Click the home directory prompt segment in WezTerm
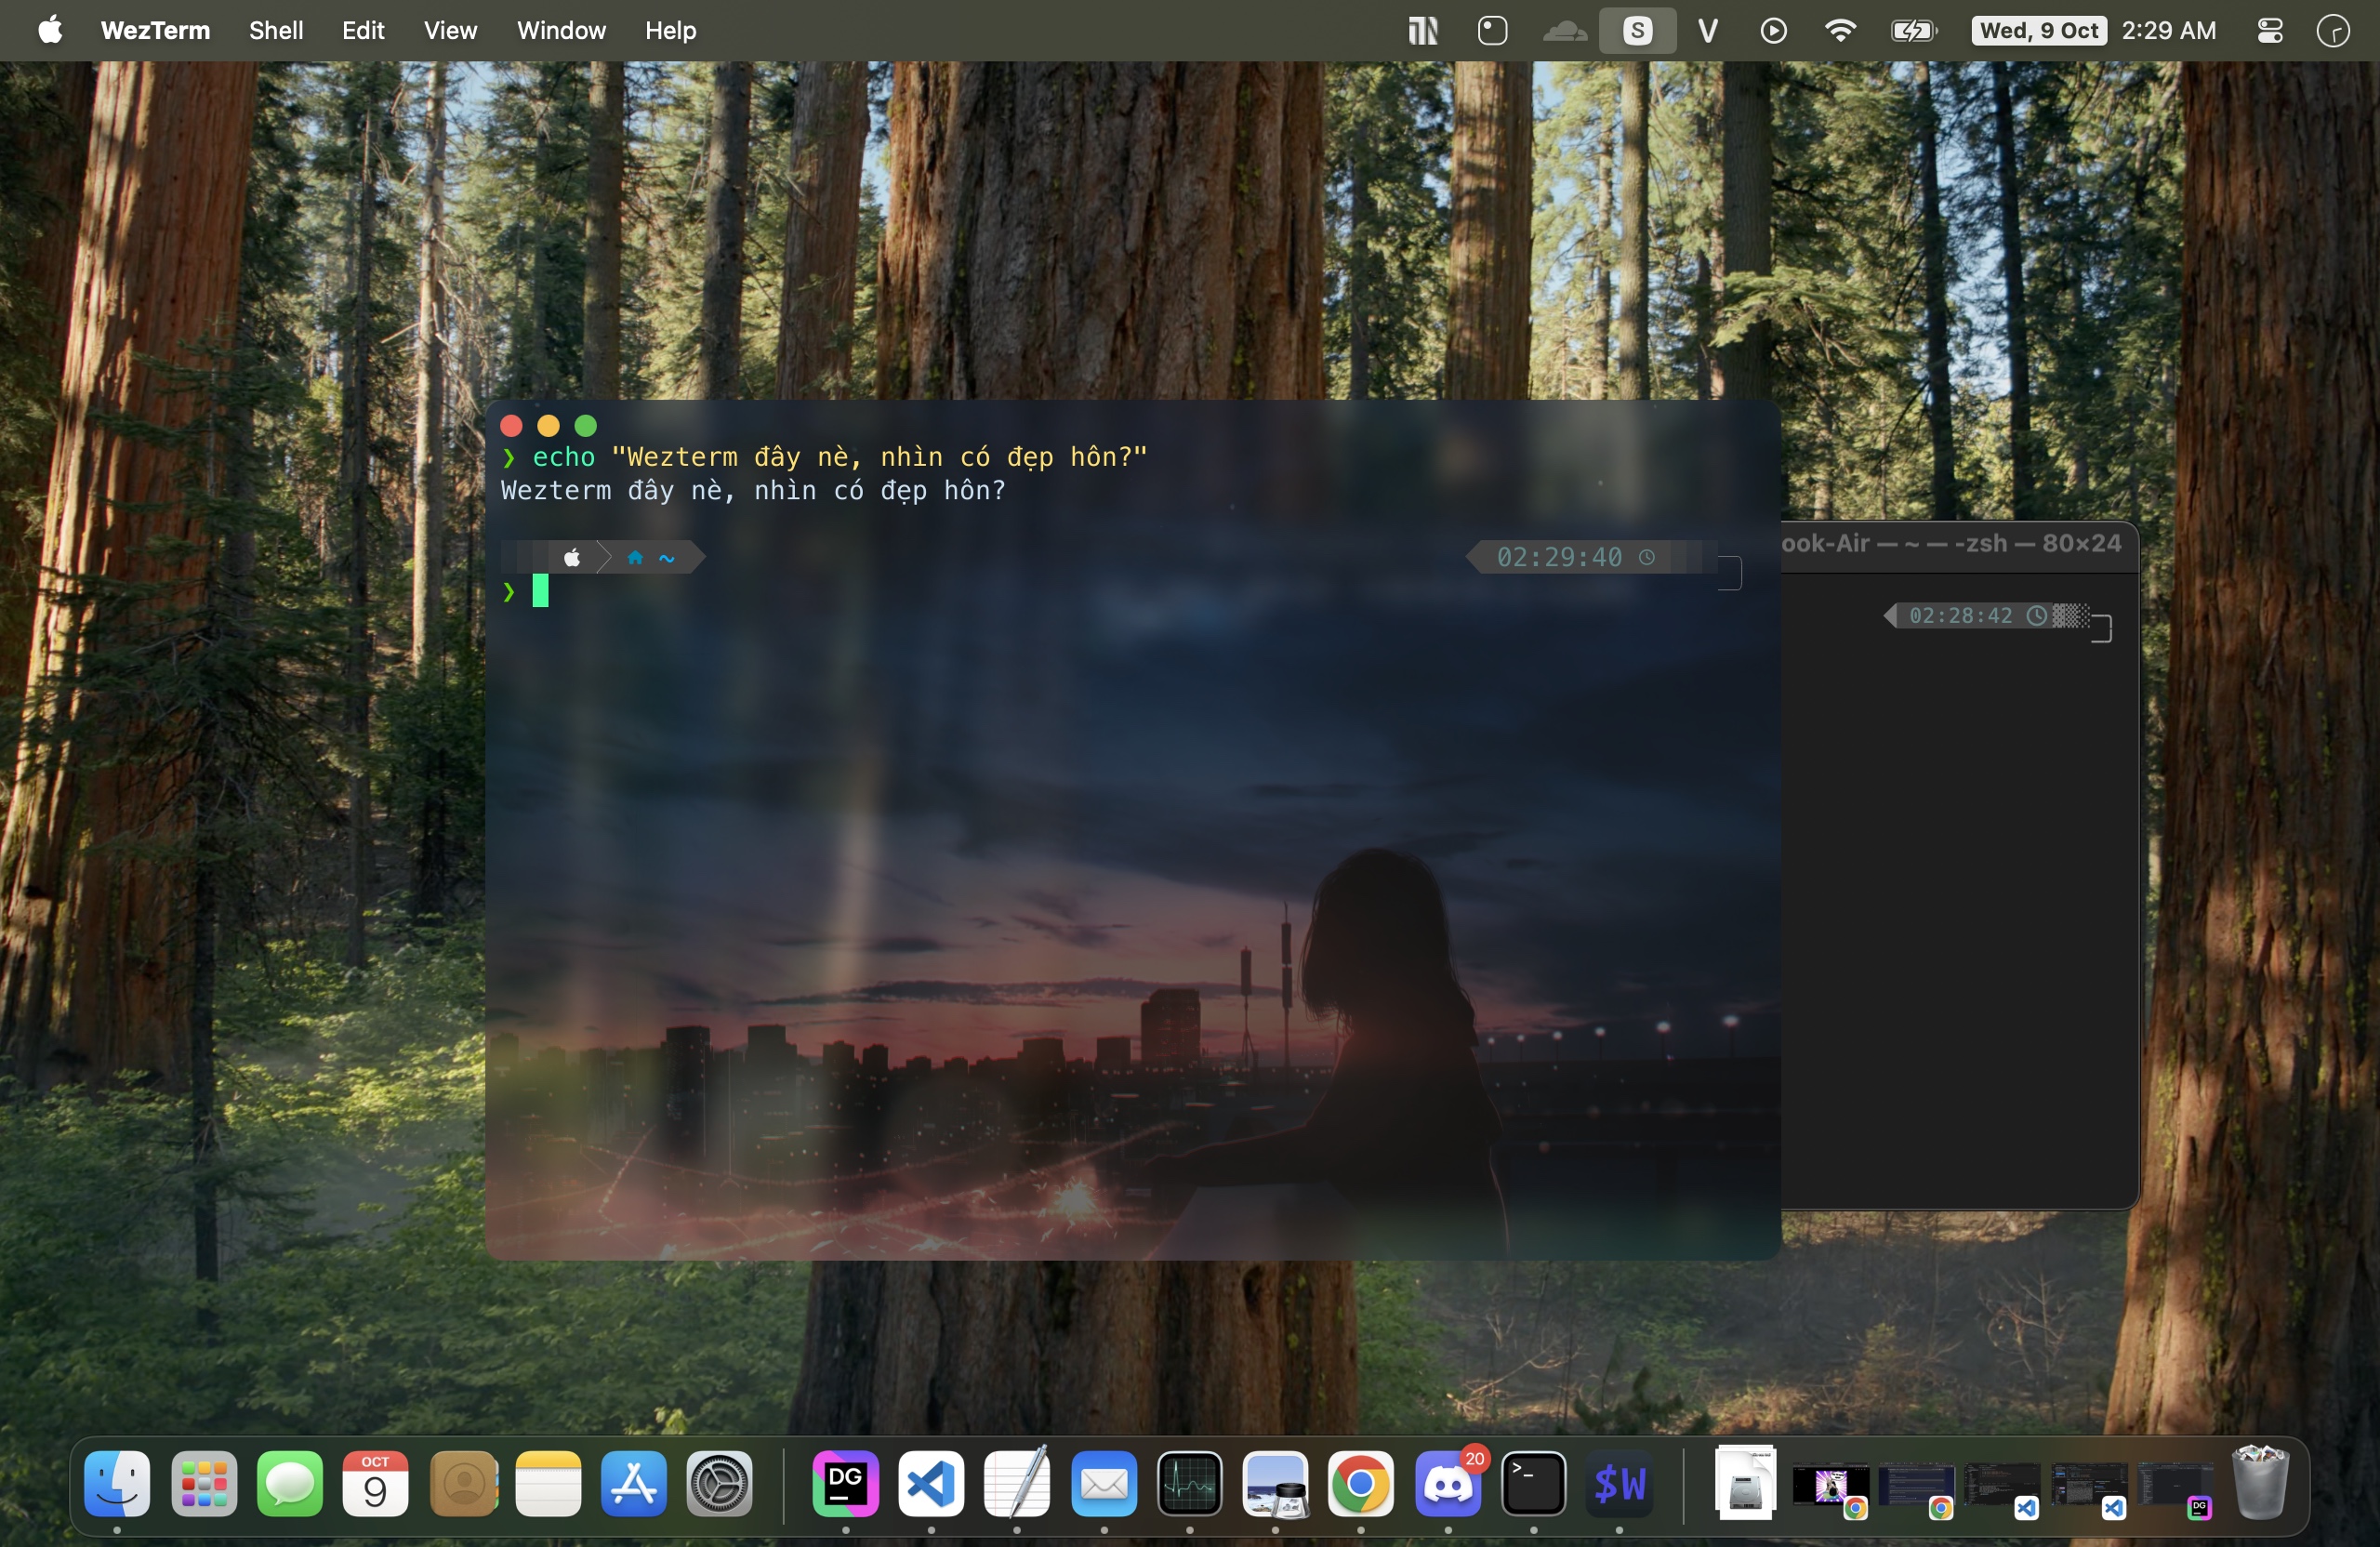Screen dimensions: 2380x1547 (651, 557)
